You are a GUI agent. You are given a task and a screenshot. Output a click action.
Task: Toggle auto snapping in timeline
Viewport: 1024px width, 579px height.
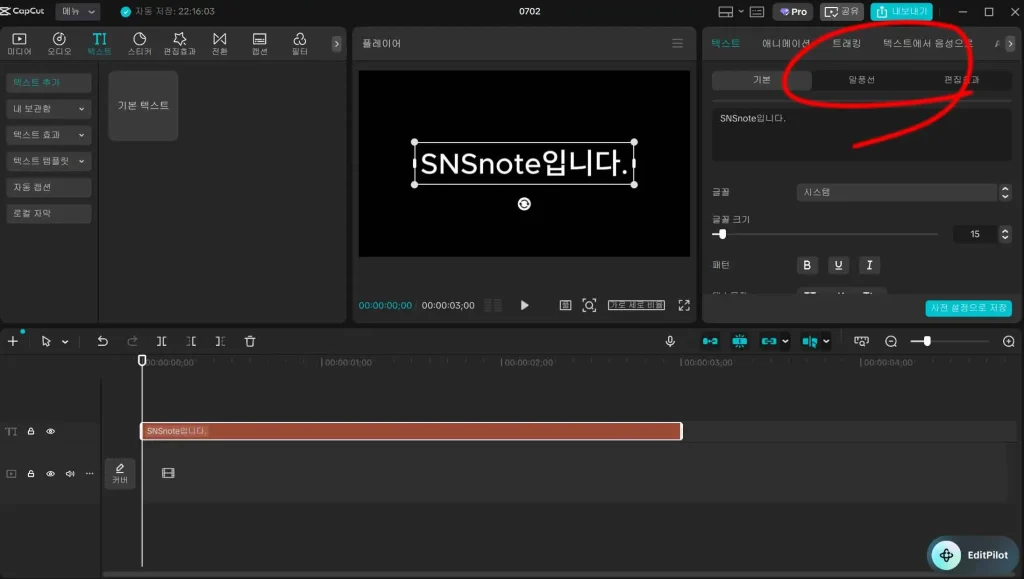739,341
